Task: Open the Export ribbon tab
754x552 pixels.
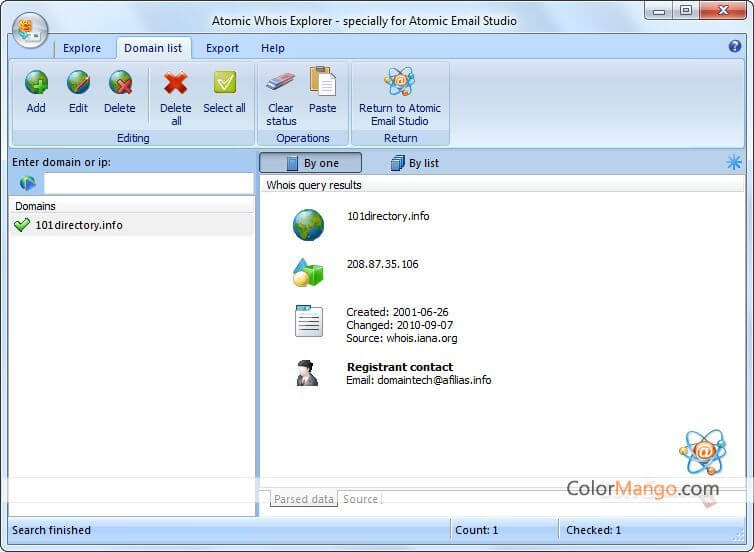Action: (222, 48)
